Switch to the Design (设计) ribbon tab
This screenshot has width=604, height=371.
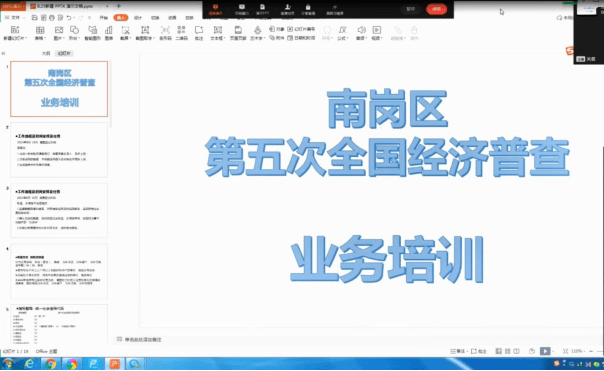click(x=138, y=18)
